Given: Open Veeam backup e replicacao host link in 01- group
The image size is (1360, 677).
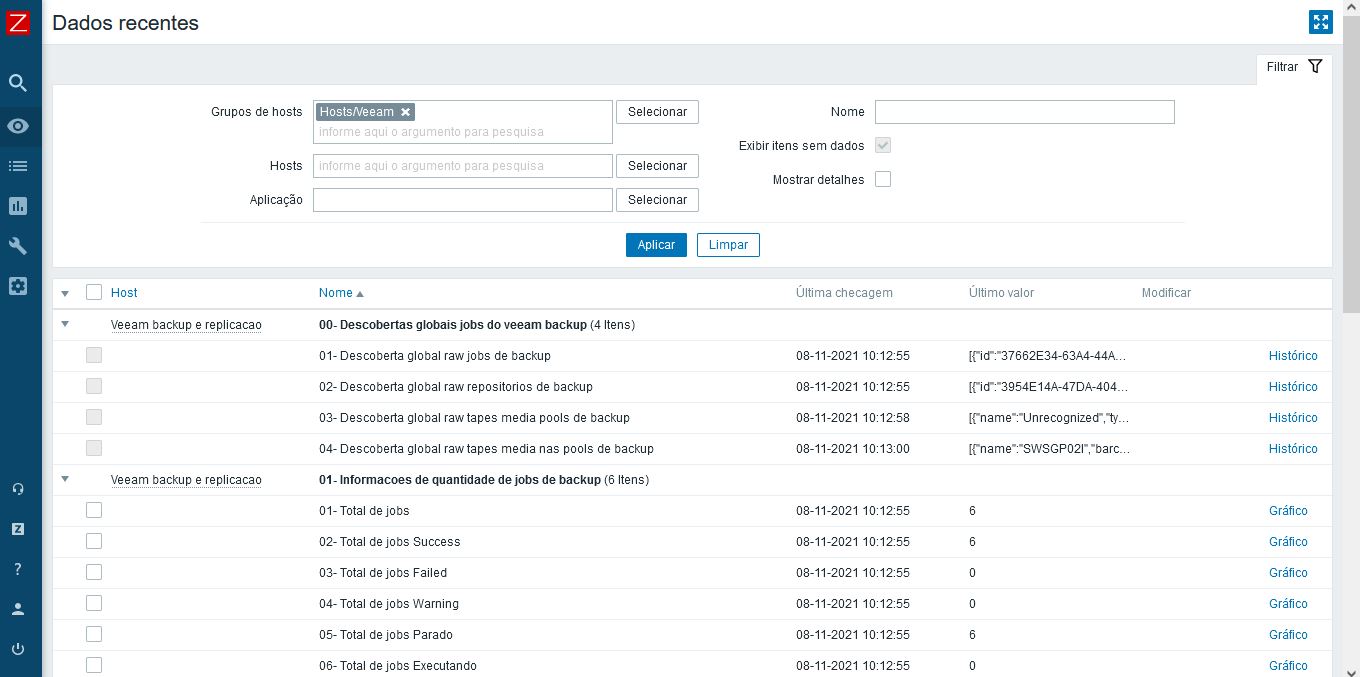Looking at the screenshot, I should point(186,480).
